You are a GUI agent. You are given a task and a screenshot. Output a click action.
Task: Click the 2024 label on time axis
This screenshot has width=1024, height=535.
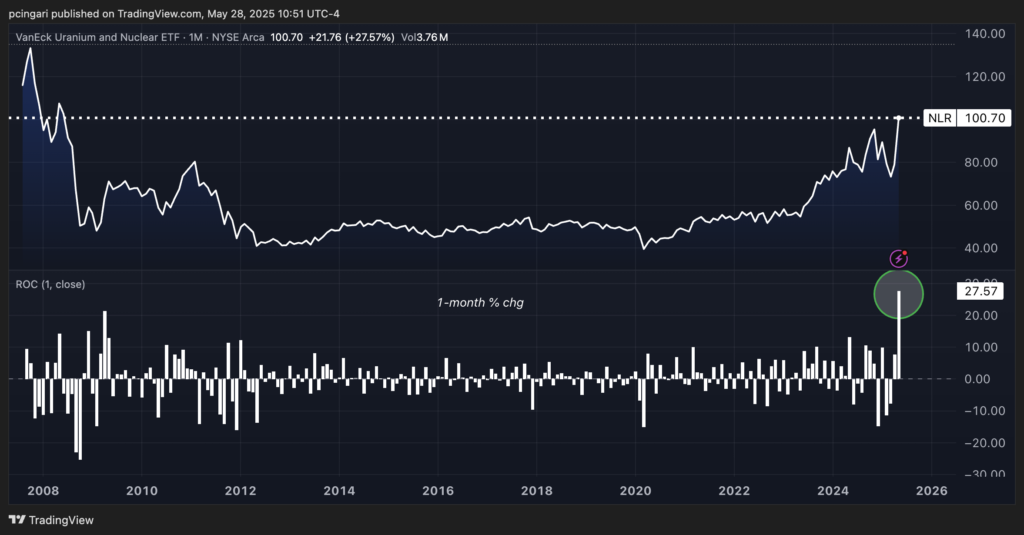click(x=833, y=491)
